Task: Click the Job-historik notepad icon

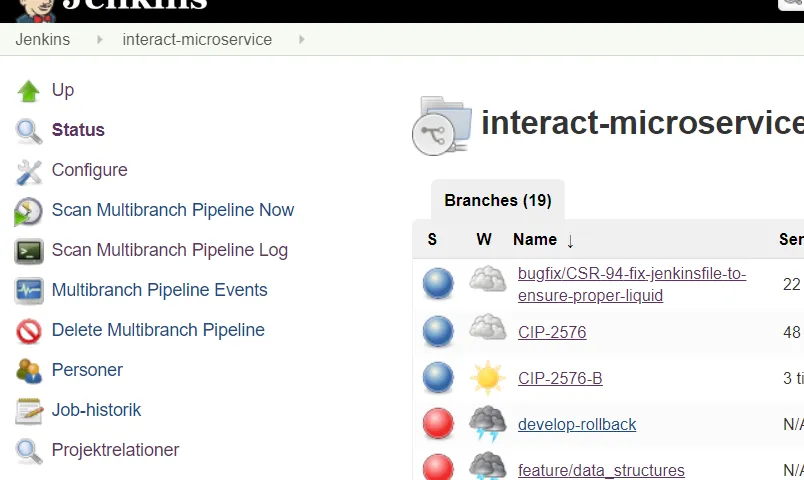Action: click(x=29, y=411)
